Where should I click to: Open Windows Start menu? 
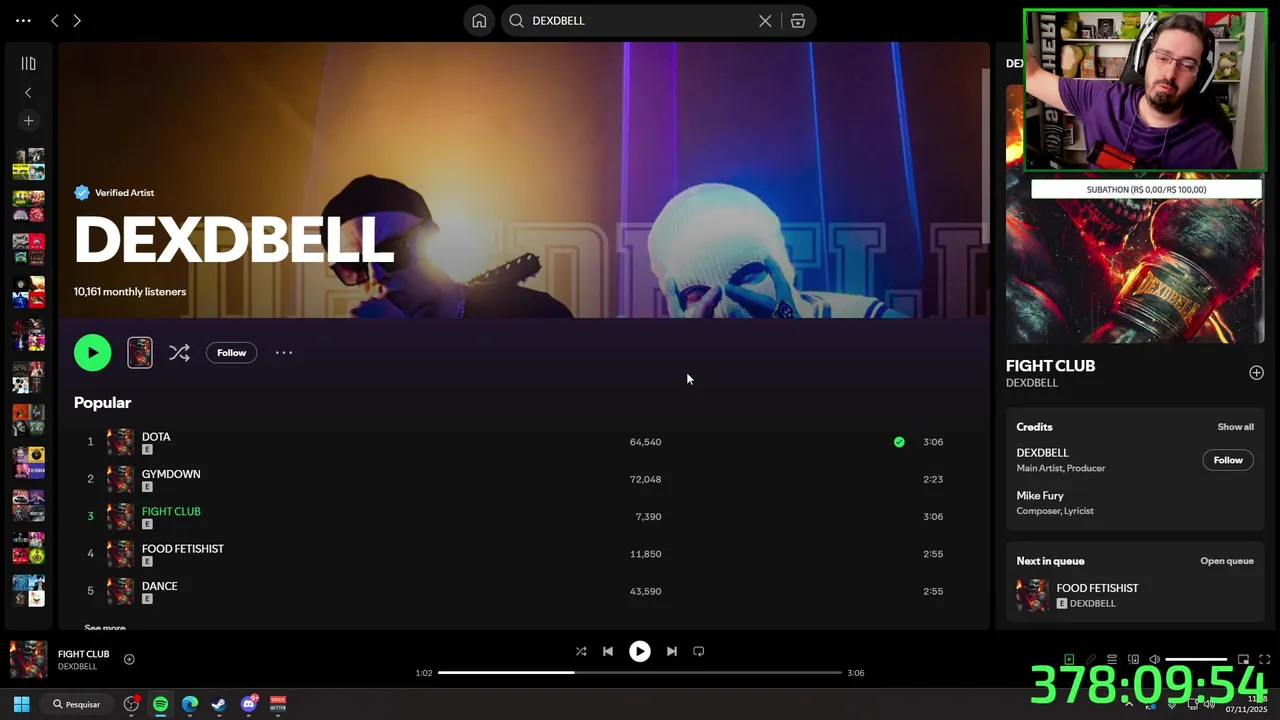[x=21, y=704]
